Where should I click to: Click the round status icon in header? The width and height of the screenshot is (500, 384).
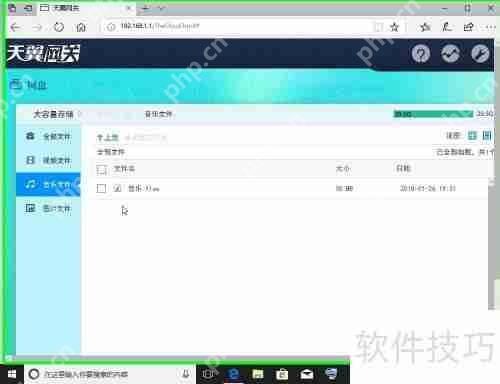[450, 53]
